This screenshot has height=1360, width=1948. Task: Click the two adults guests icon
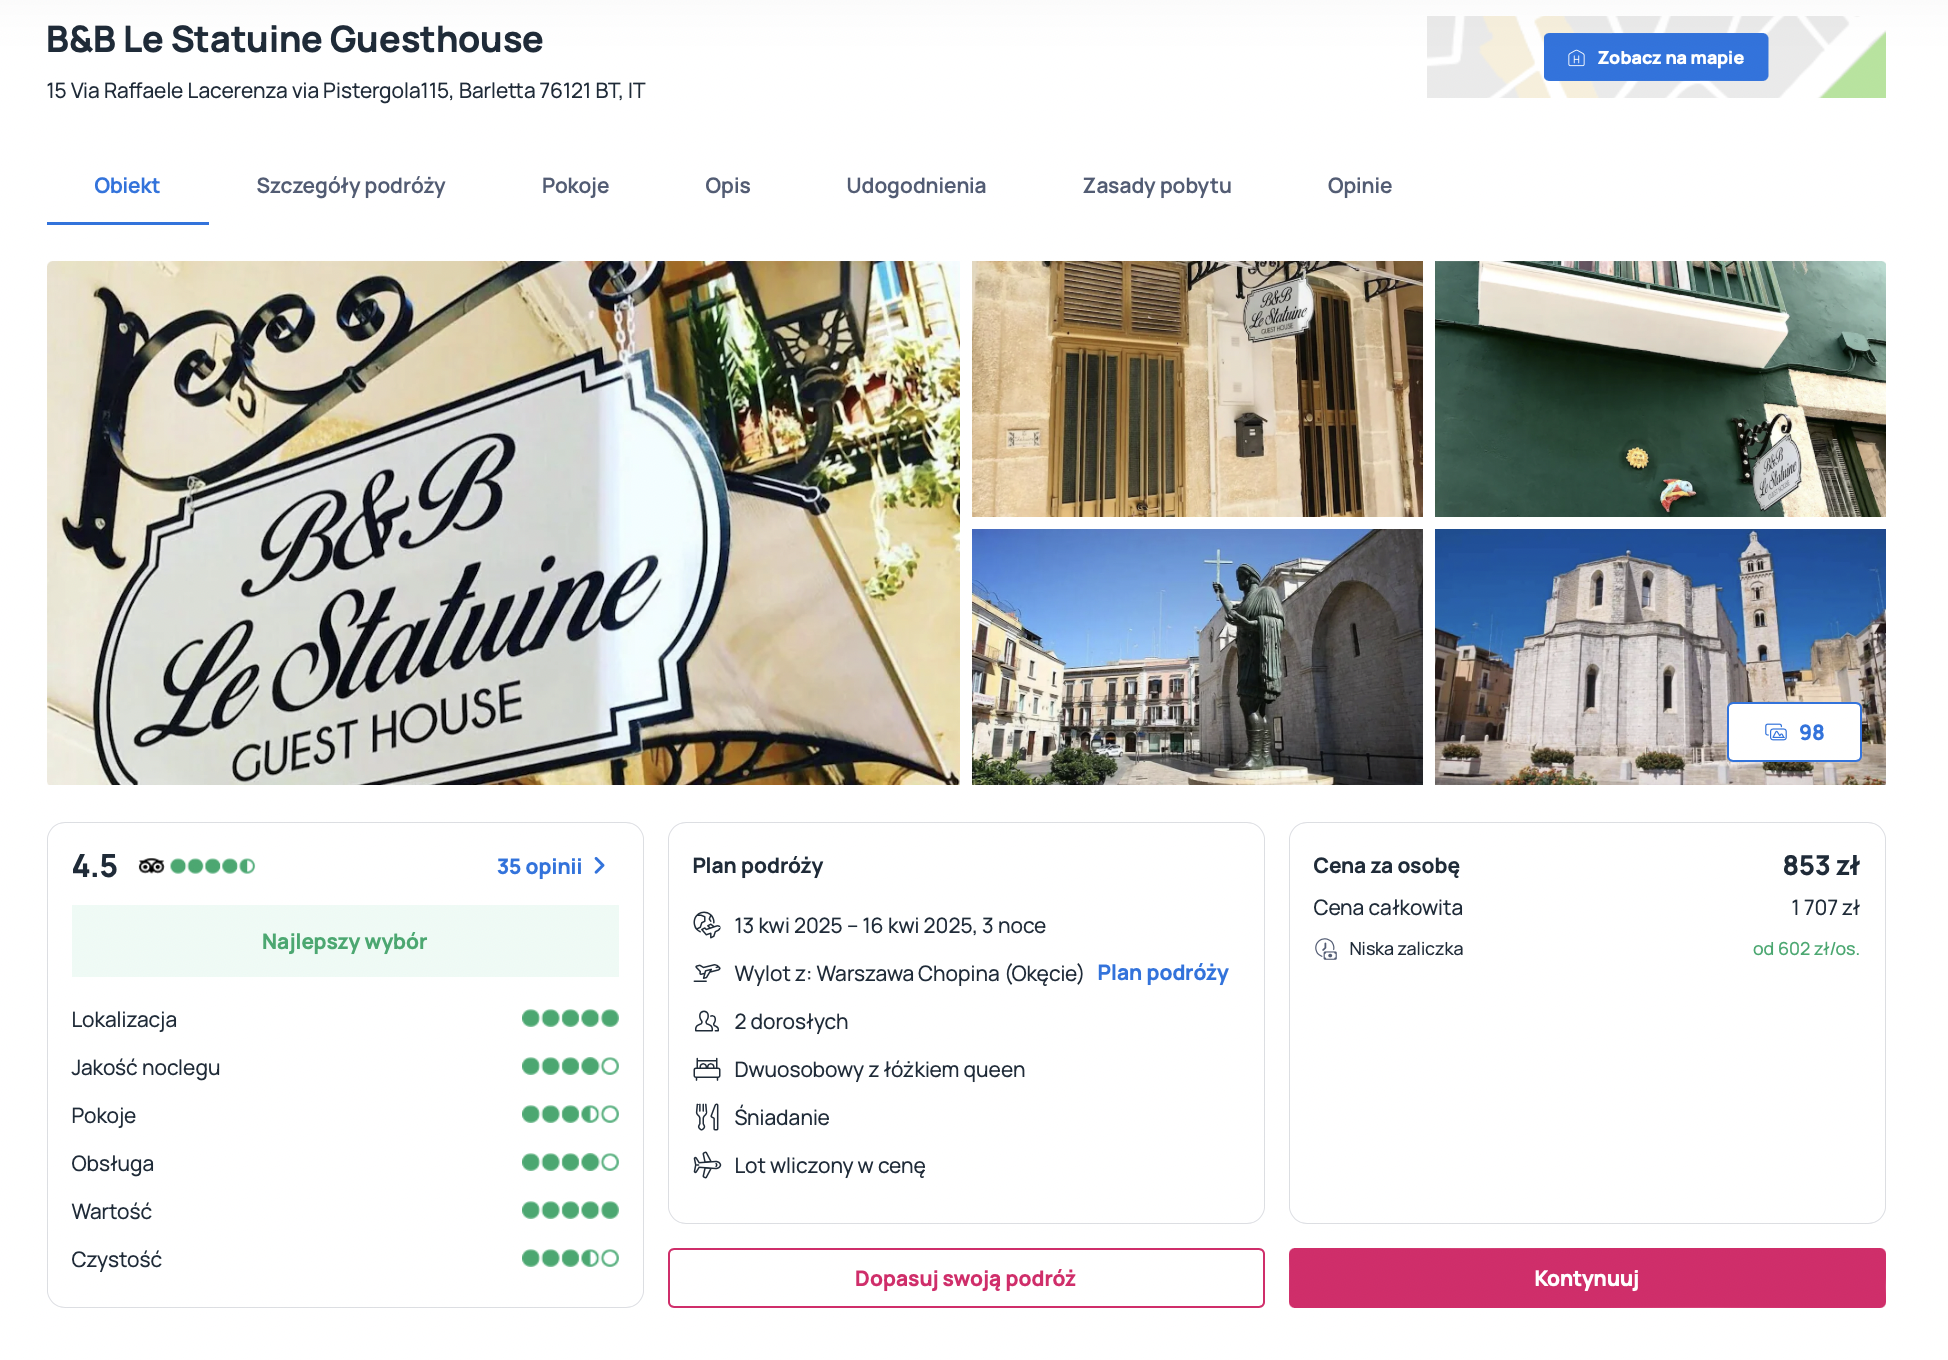pyautogui.click(x=707, y=1021)
